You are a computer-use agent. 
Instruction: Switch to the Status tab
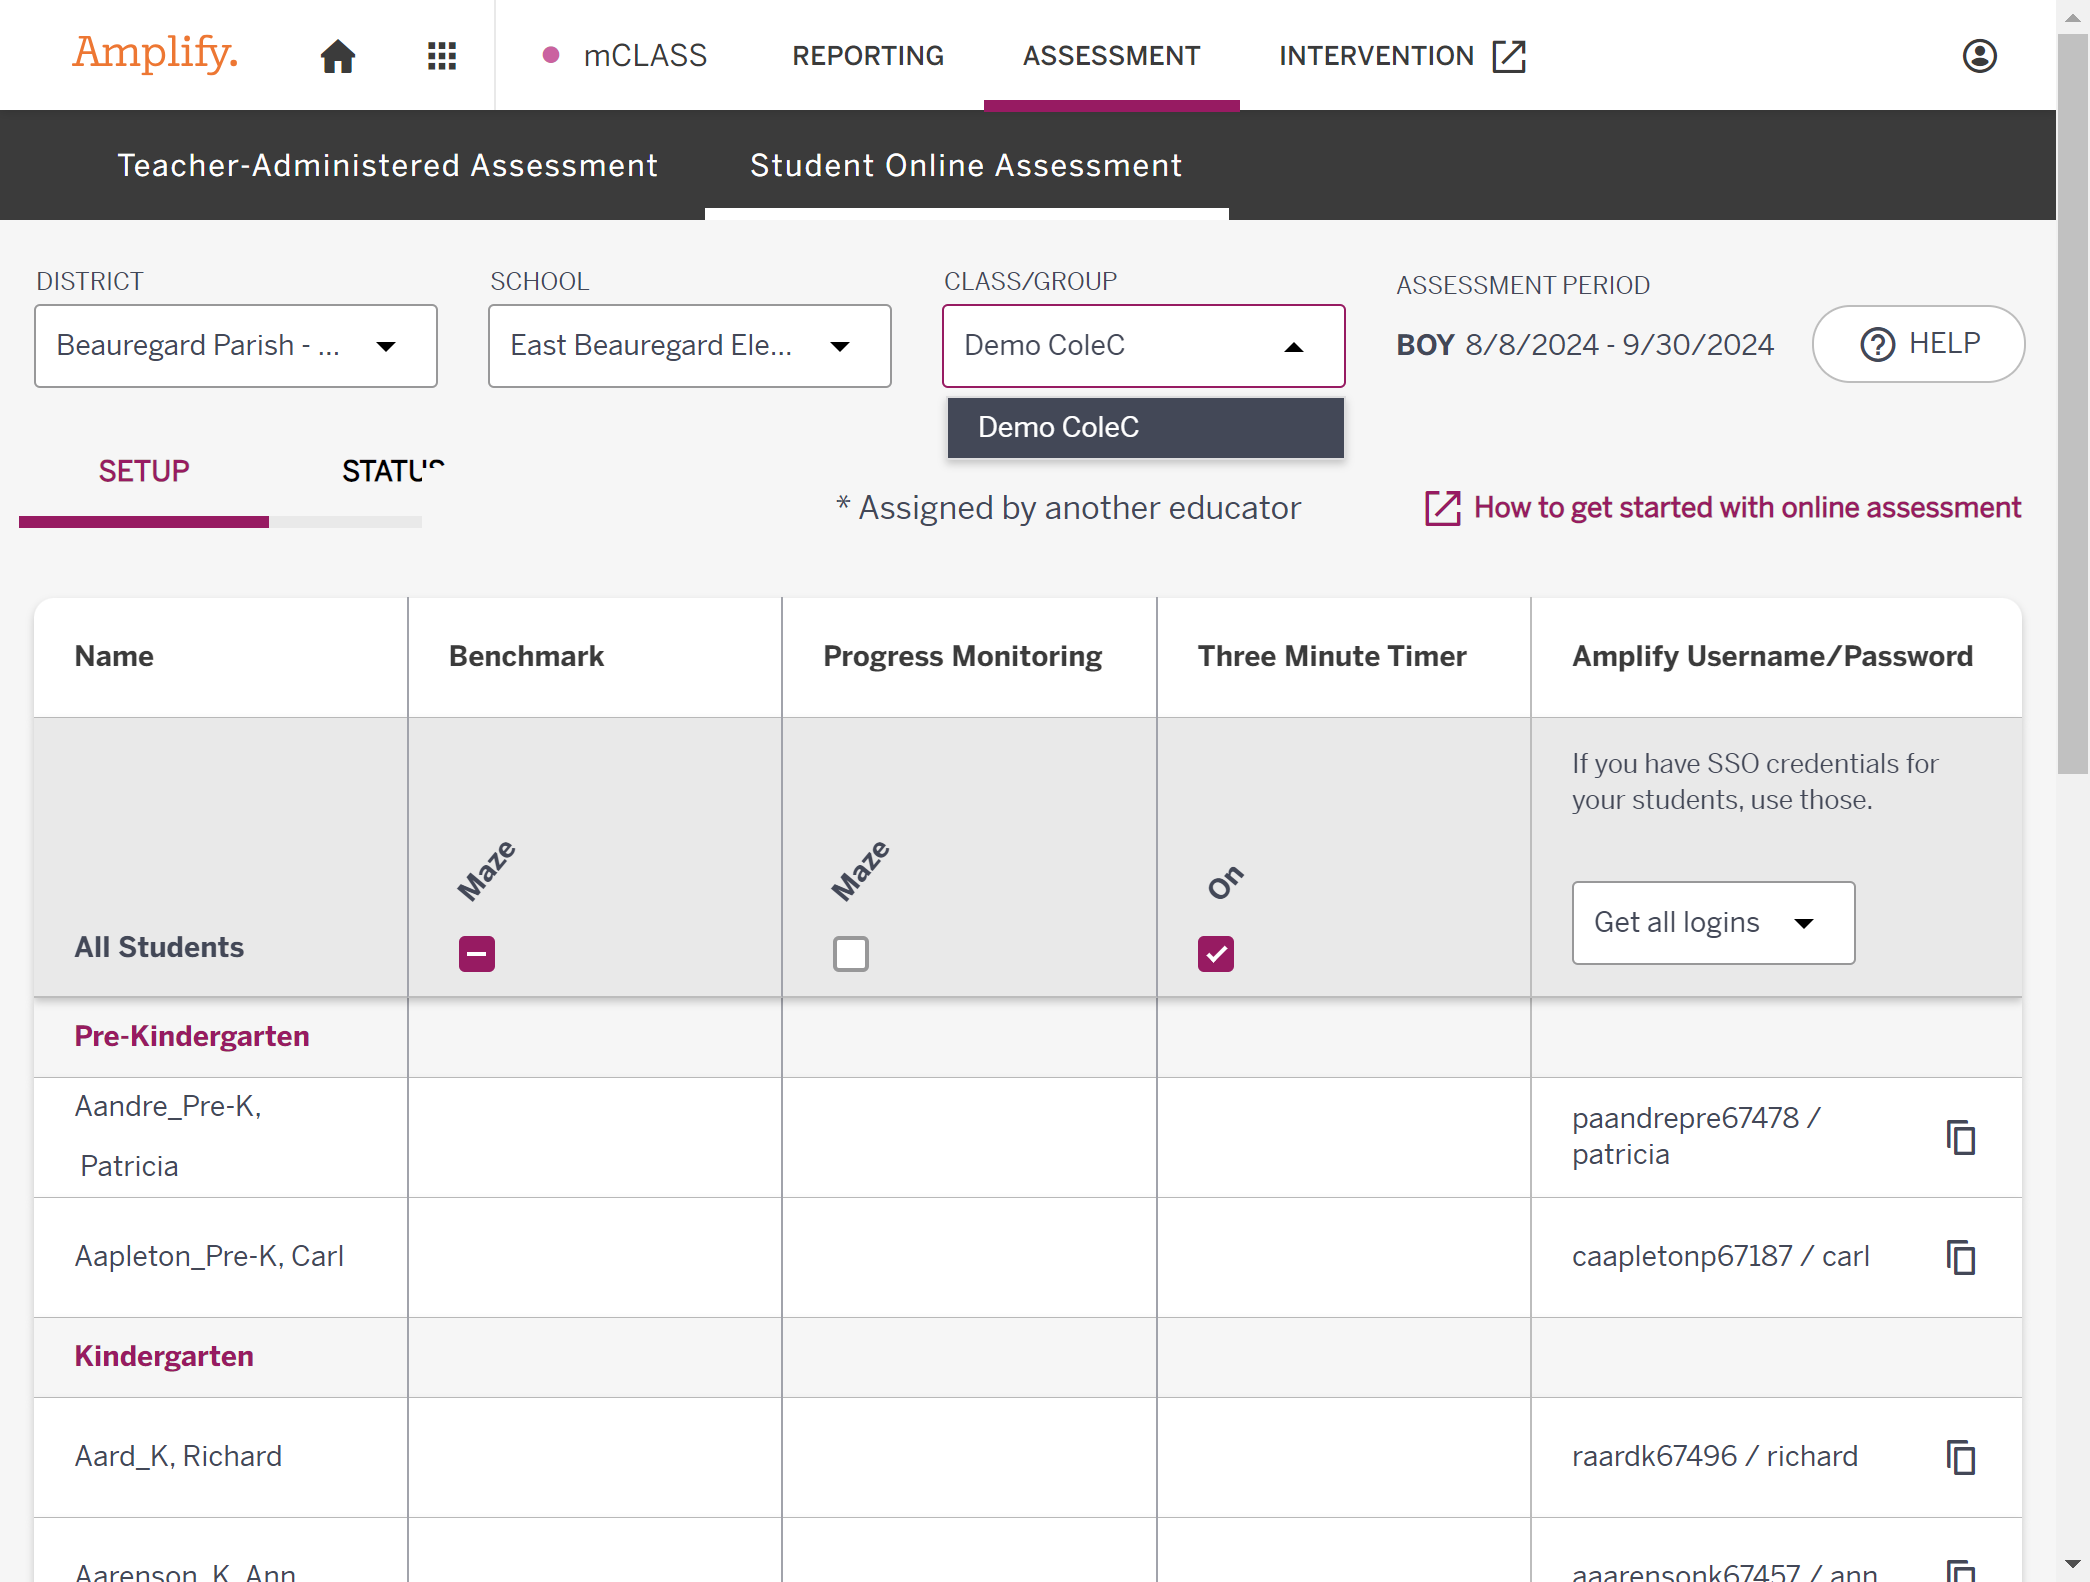[x=393, y=471]
